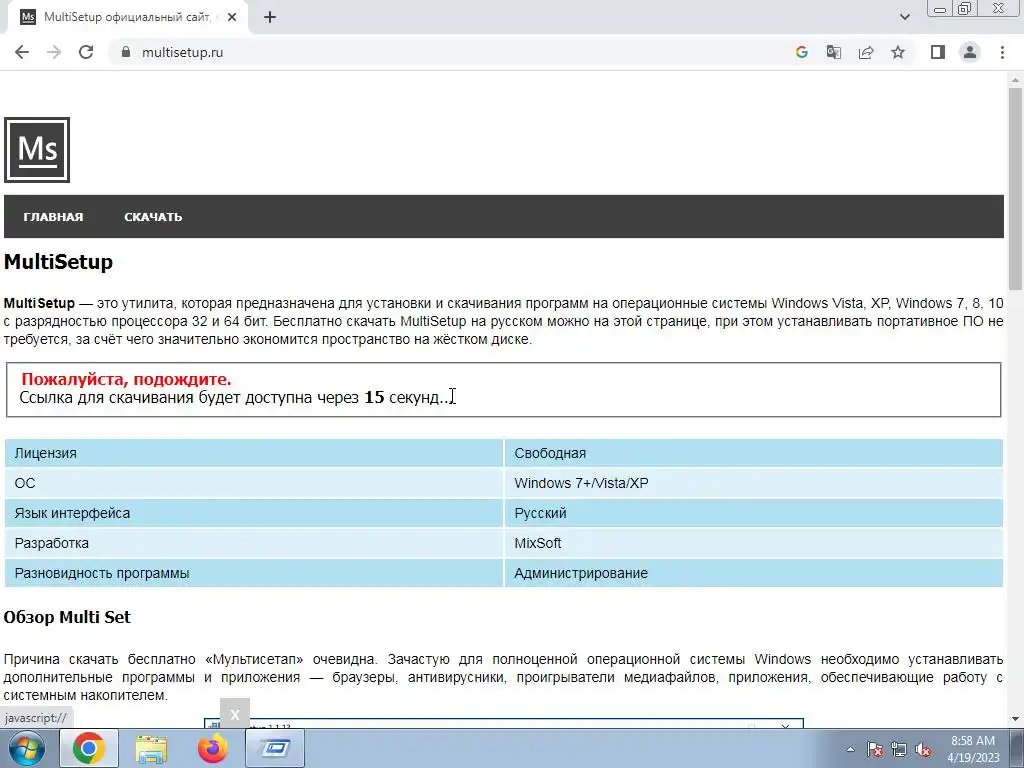Close the bottom ad with X button
The width and height of the screenshot is (1024, 768).
pos(235,714)
